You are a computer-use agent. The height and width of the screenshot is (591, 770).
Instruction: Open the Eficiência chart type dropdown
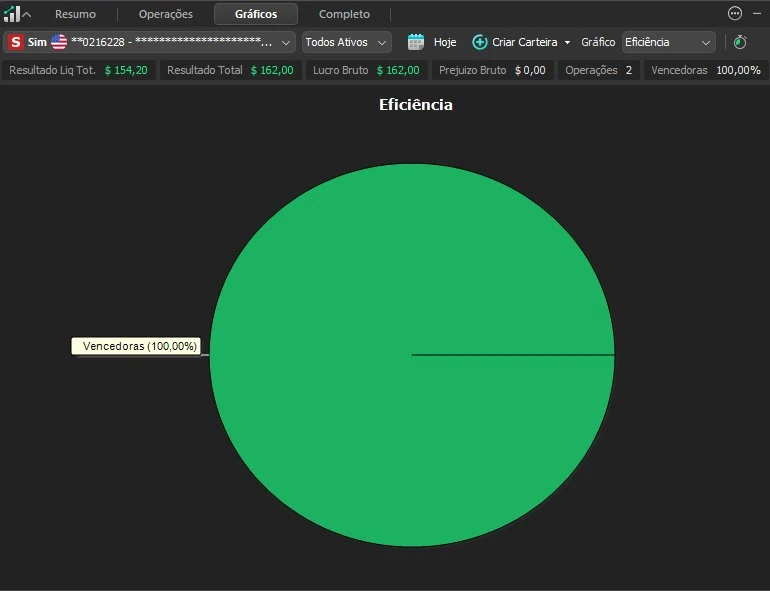668,42
